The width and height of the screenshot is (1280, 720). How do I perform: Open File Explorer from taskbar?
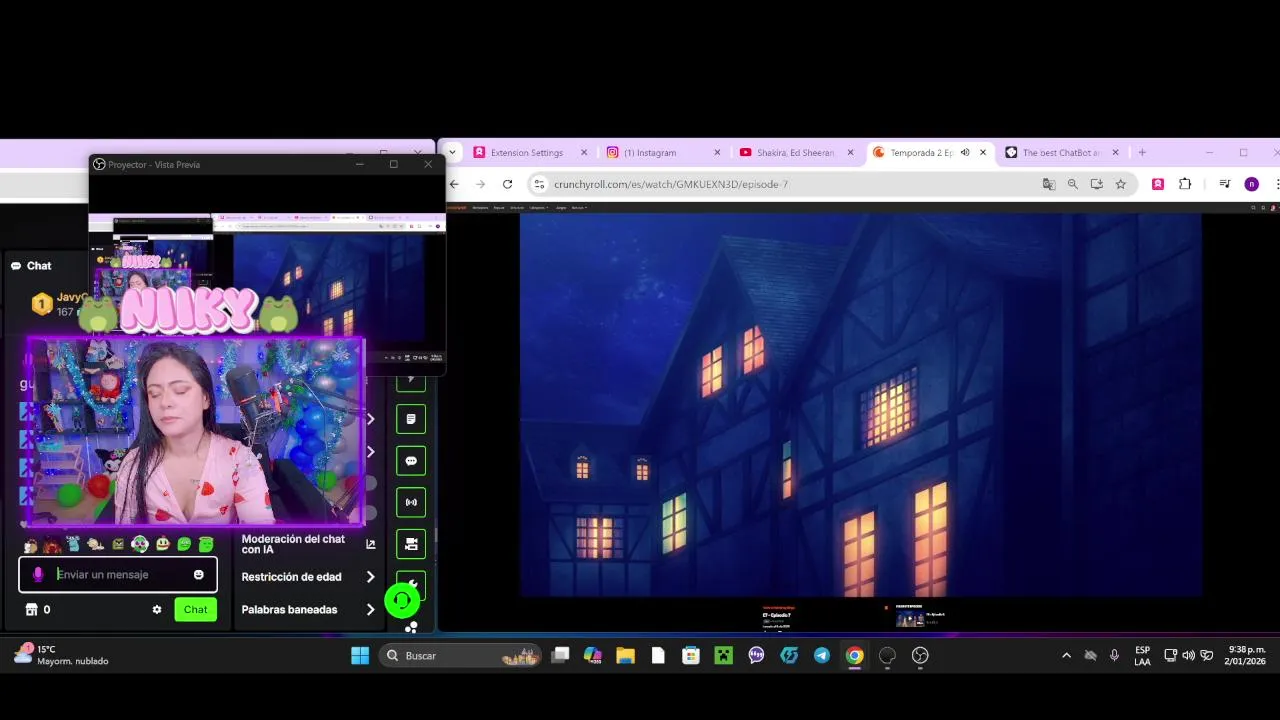625,656
